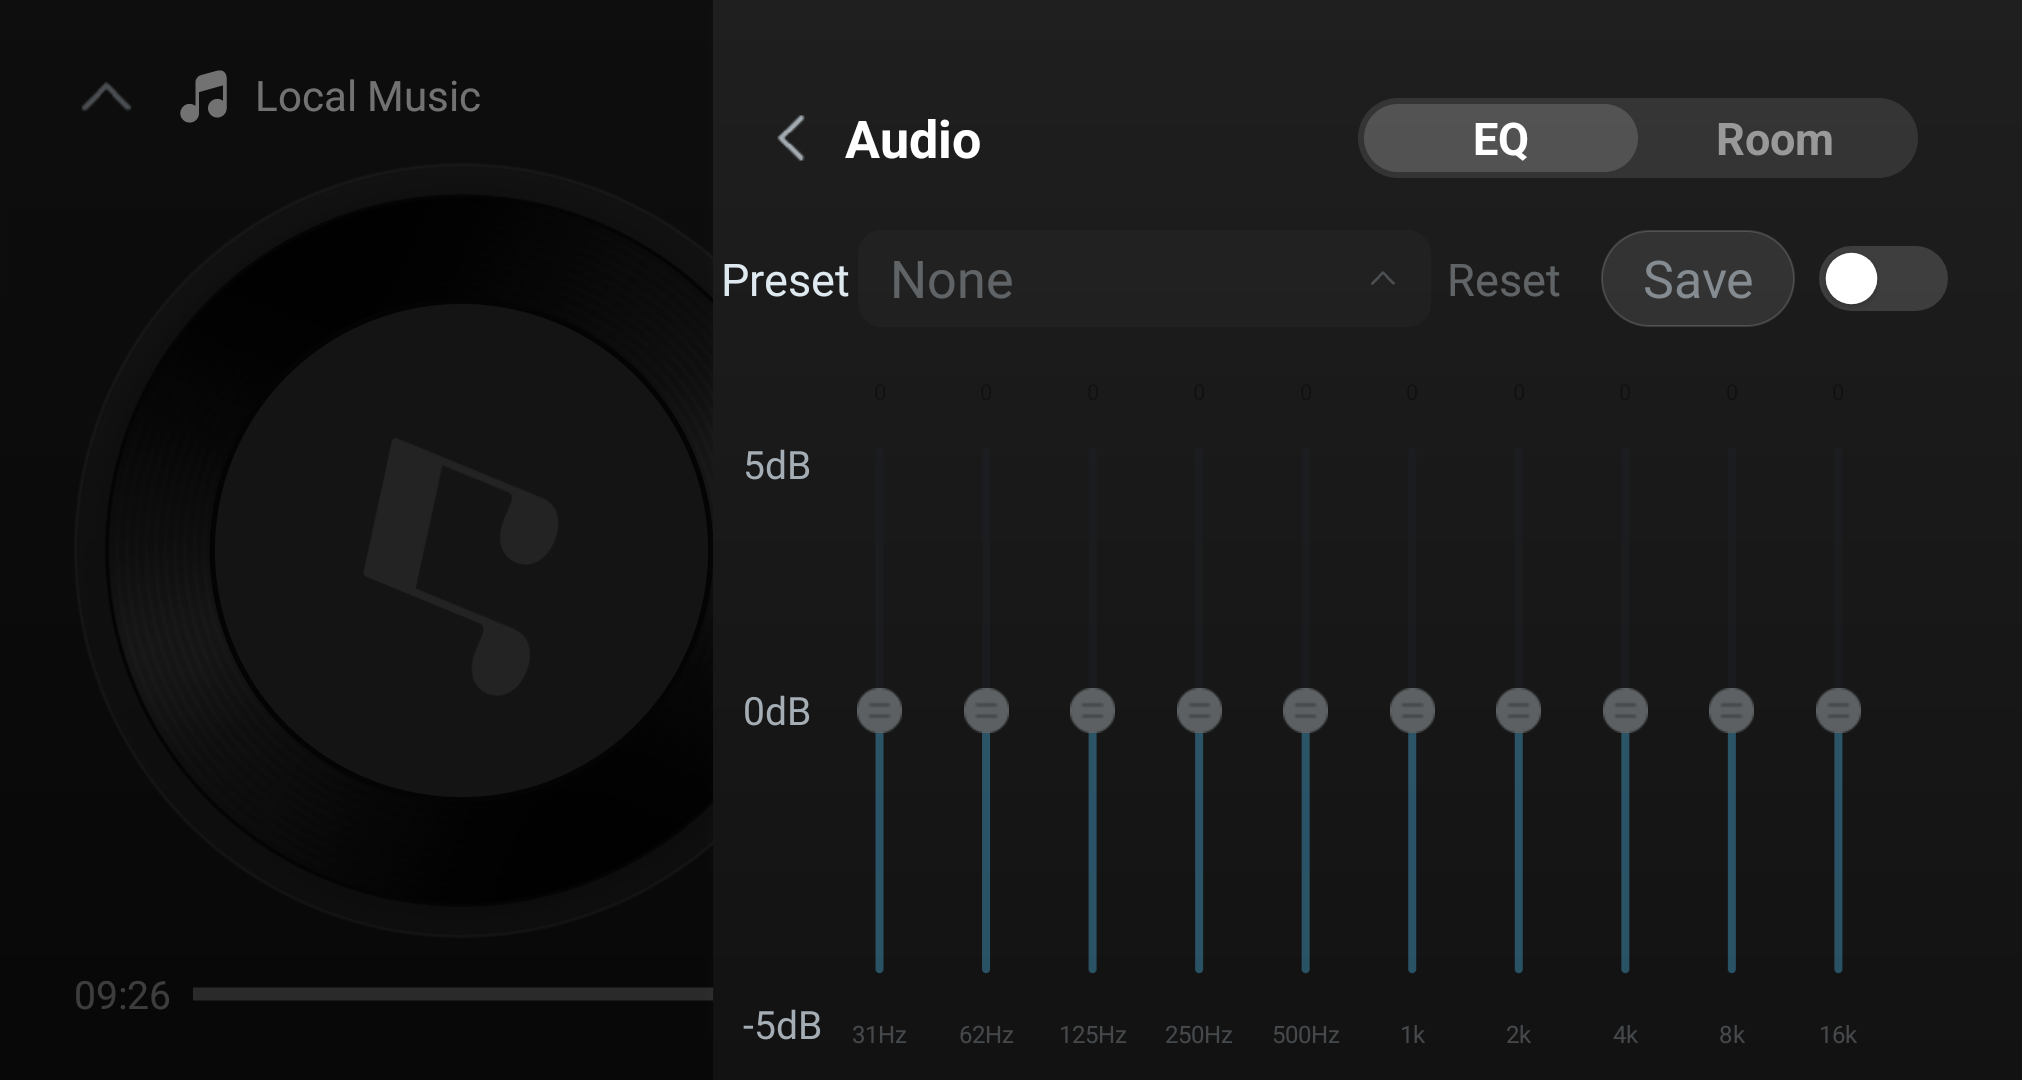The width and height of the screenshot is (2022, 1080).
Task: Toggle the equalizer on/off switch
Action: (1883, 279)
